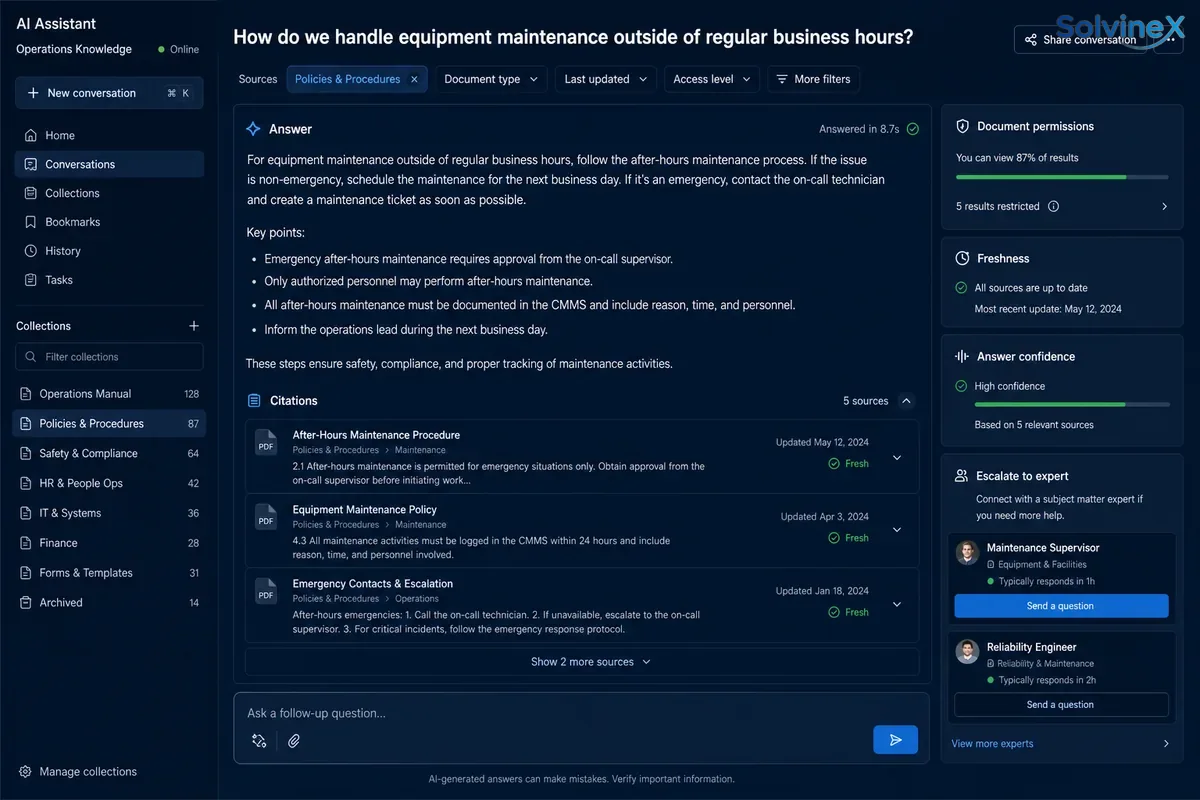Attach a file using the paperclip icon
The height and width of the screenshot is (800, 1200).
tap(294, 741)
